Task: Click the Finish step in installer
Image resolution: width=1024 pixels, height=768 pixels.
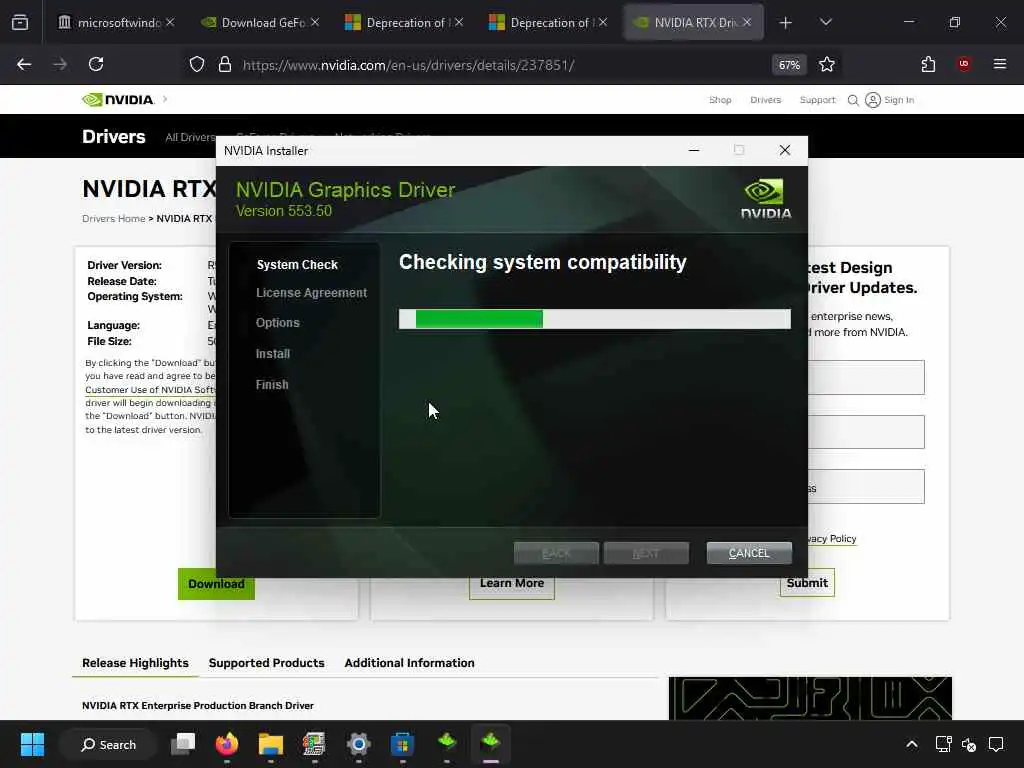Action: coord(272,385)
